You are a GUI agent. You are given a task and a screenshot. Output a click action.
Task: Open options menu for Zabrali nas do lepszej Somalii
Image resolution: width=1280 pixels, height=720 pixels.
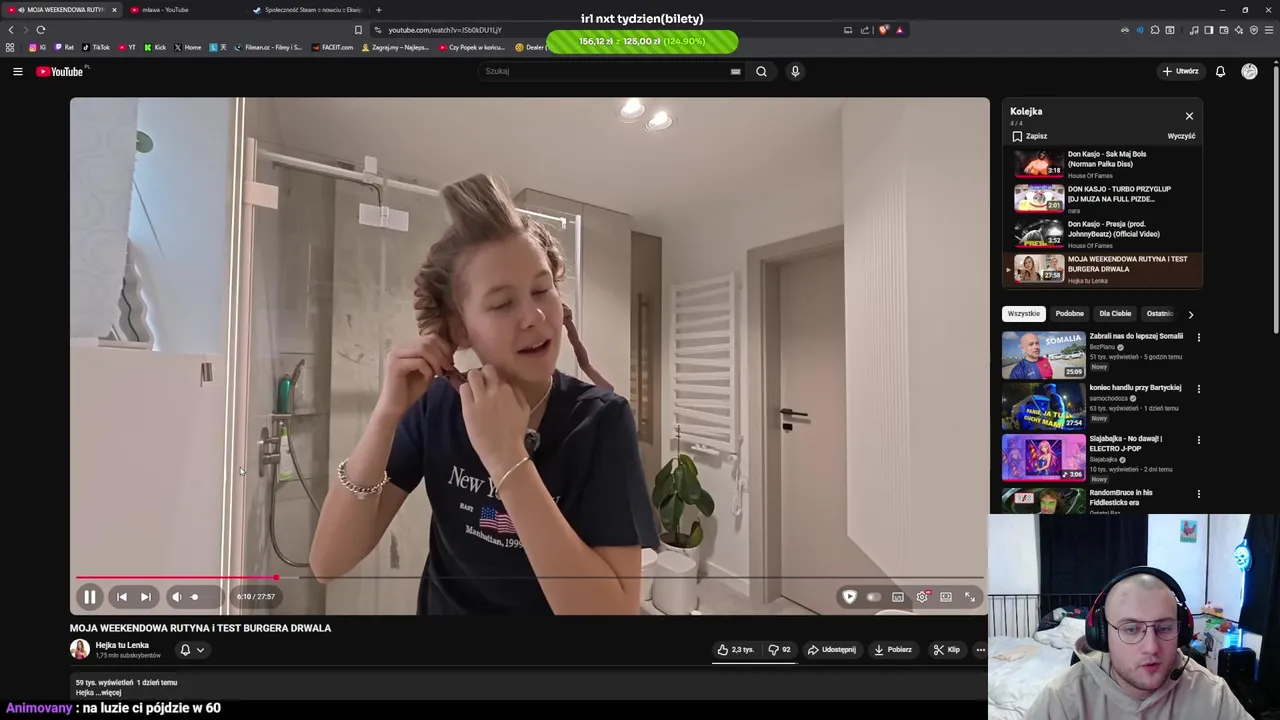(1198, 337)
